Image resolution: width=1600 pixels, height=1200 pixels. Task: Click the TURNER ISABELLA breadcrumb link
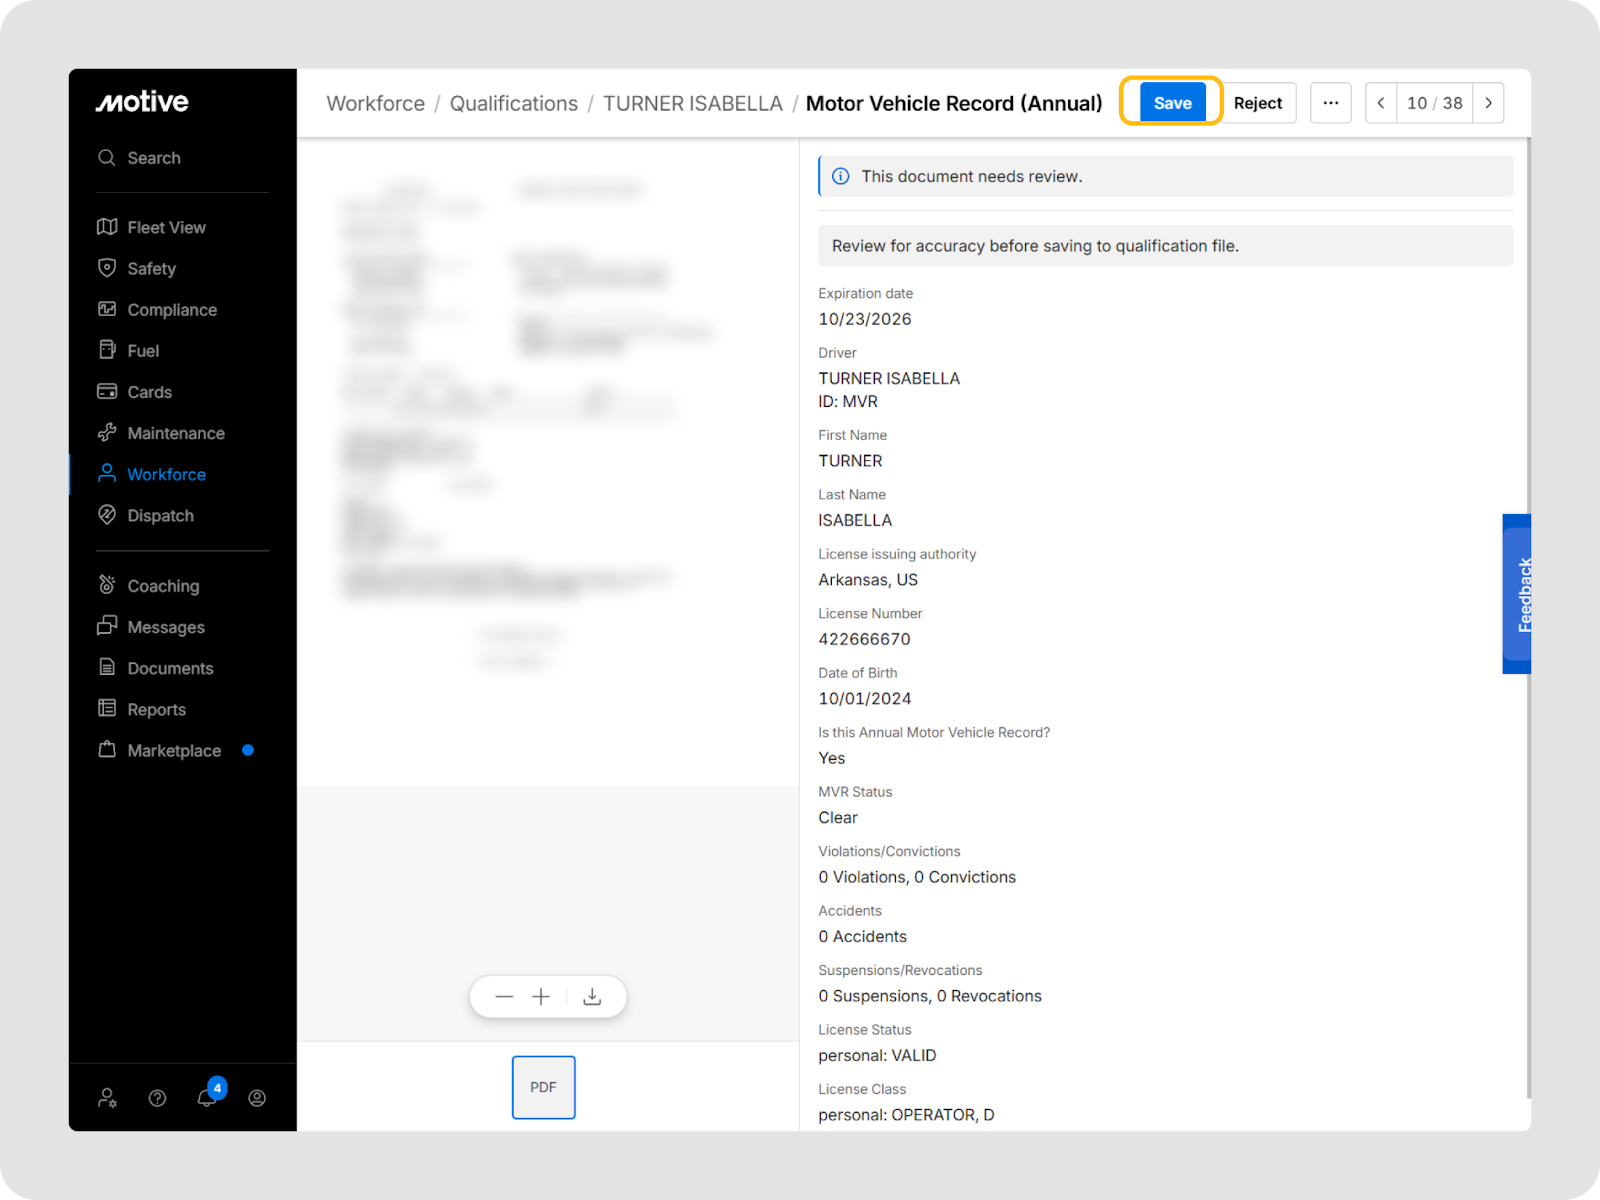(x=692, y=104)
